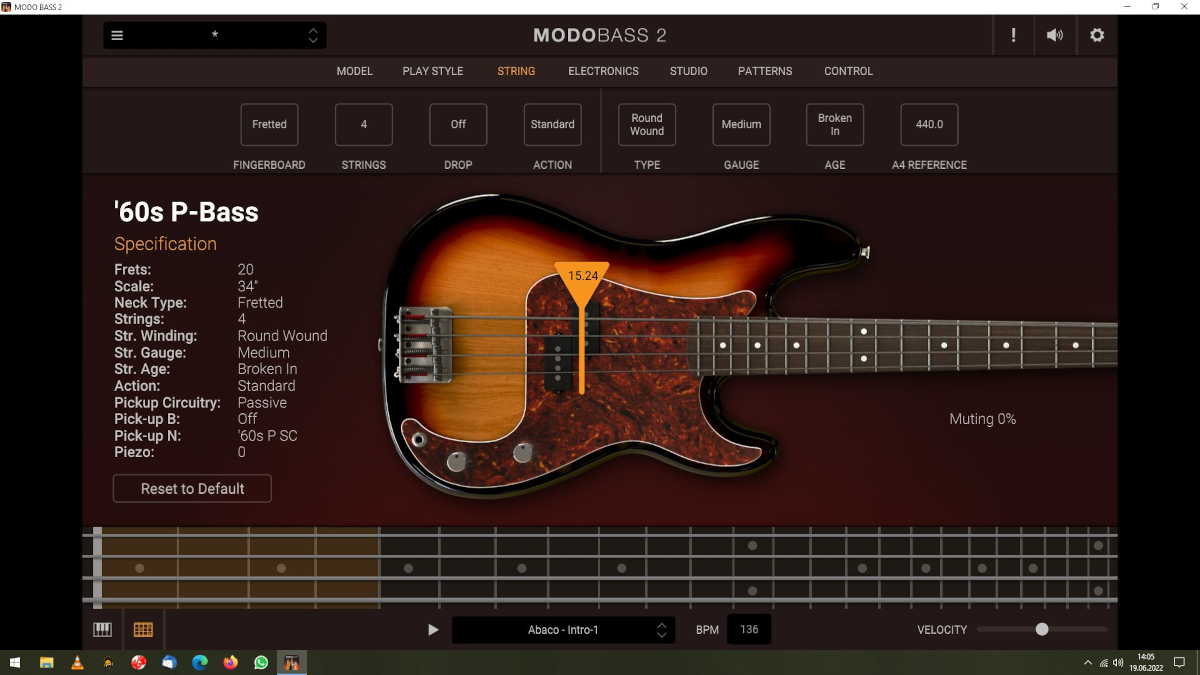Click the output jack on the bass body
Screen dimensions: 1200x675
click(418, 439)
